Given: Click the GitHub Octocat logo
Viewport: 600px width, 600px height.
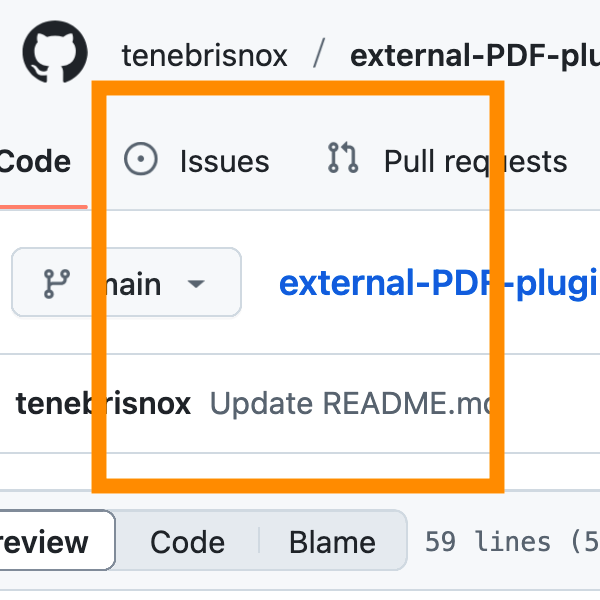Looking at the screenshot, I should tap(55, 53).
